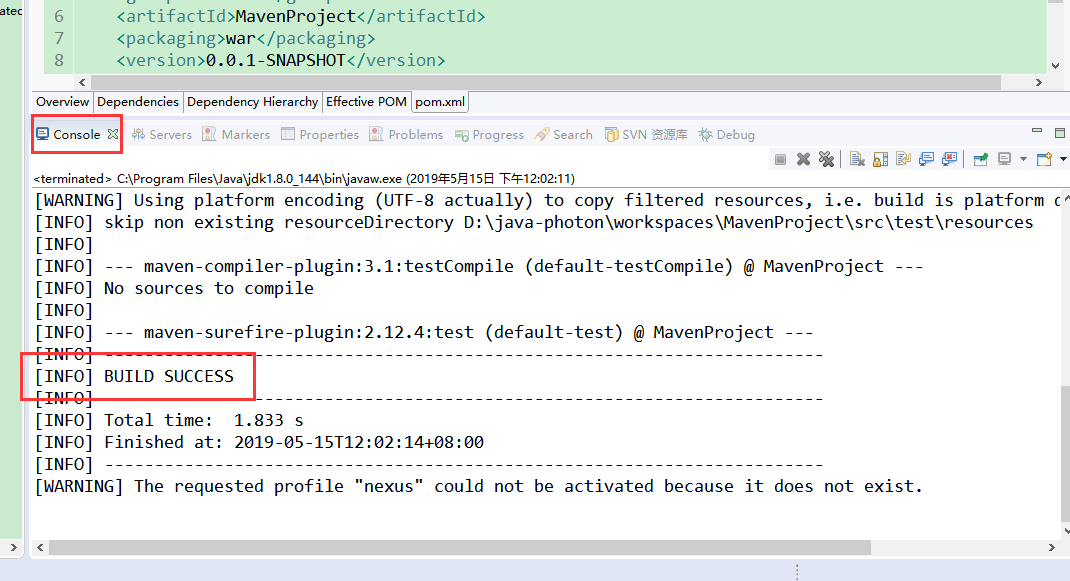The width and height of the screenshot is (1070, 581).
Task: Toggle Word Wrap in console toolbar
Action: (903, 159)
